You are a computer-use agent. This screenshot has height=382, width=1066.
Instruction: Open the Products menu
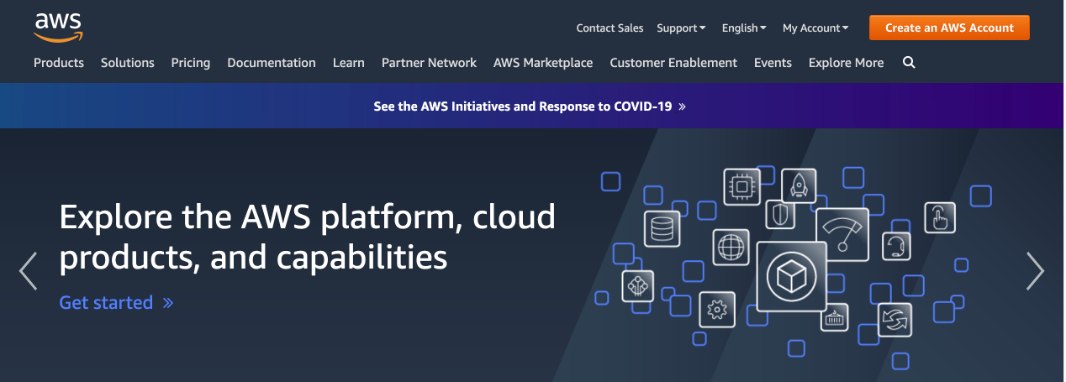[58, 63]
